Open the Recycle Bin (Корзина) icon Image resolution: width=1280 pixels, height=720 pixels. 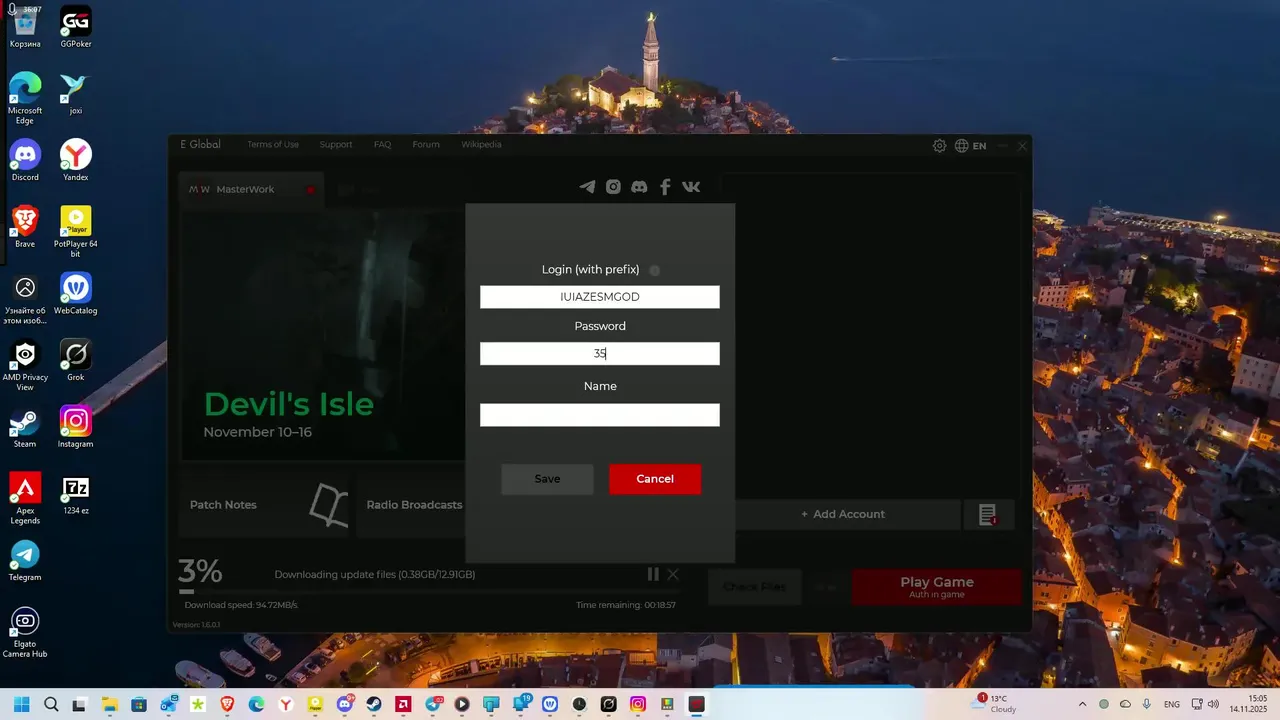click(x=25, y=28)
